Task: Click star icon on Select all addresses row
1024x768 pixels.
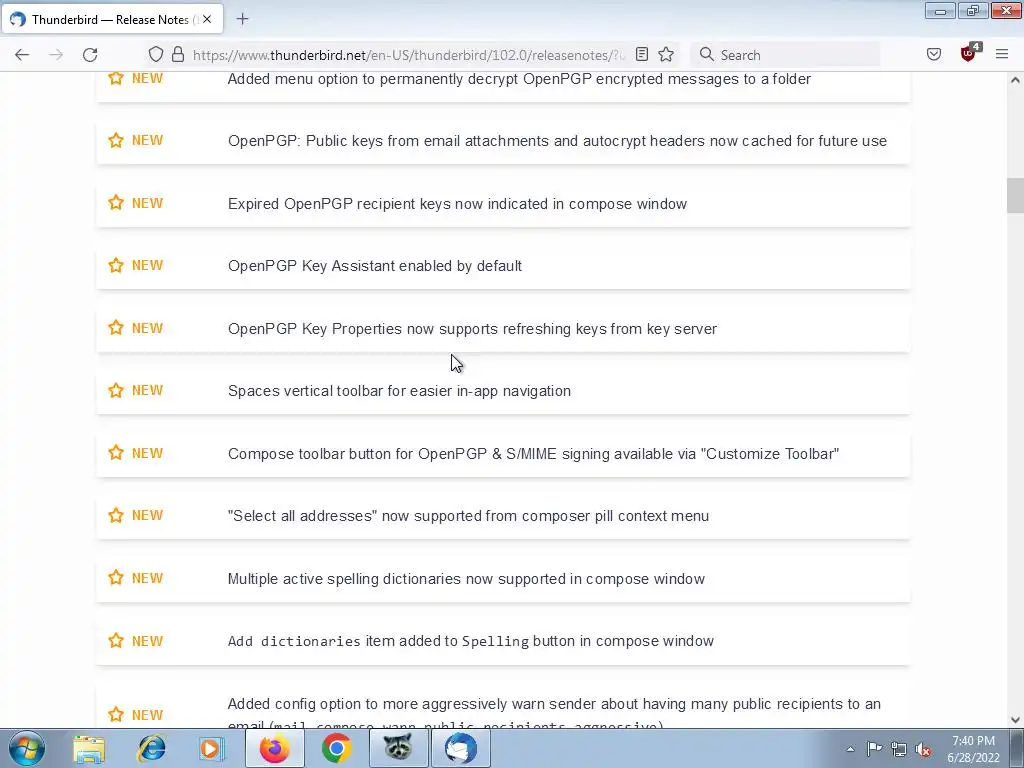Action: click(x=116, y=515)
